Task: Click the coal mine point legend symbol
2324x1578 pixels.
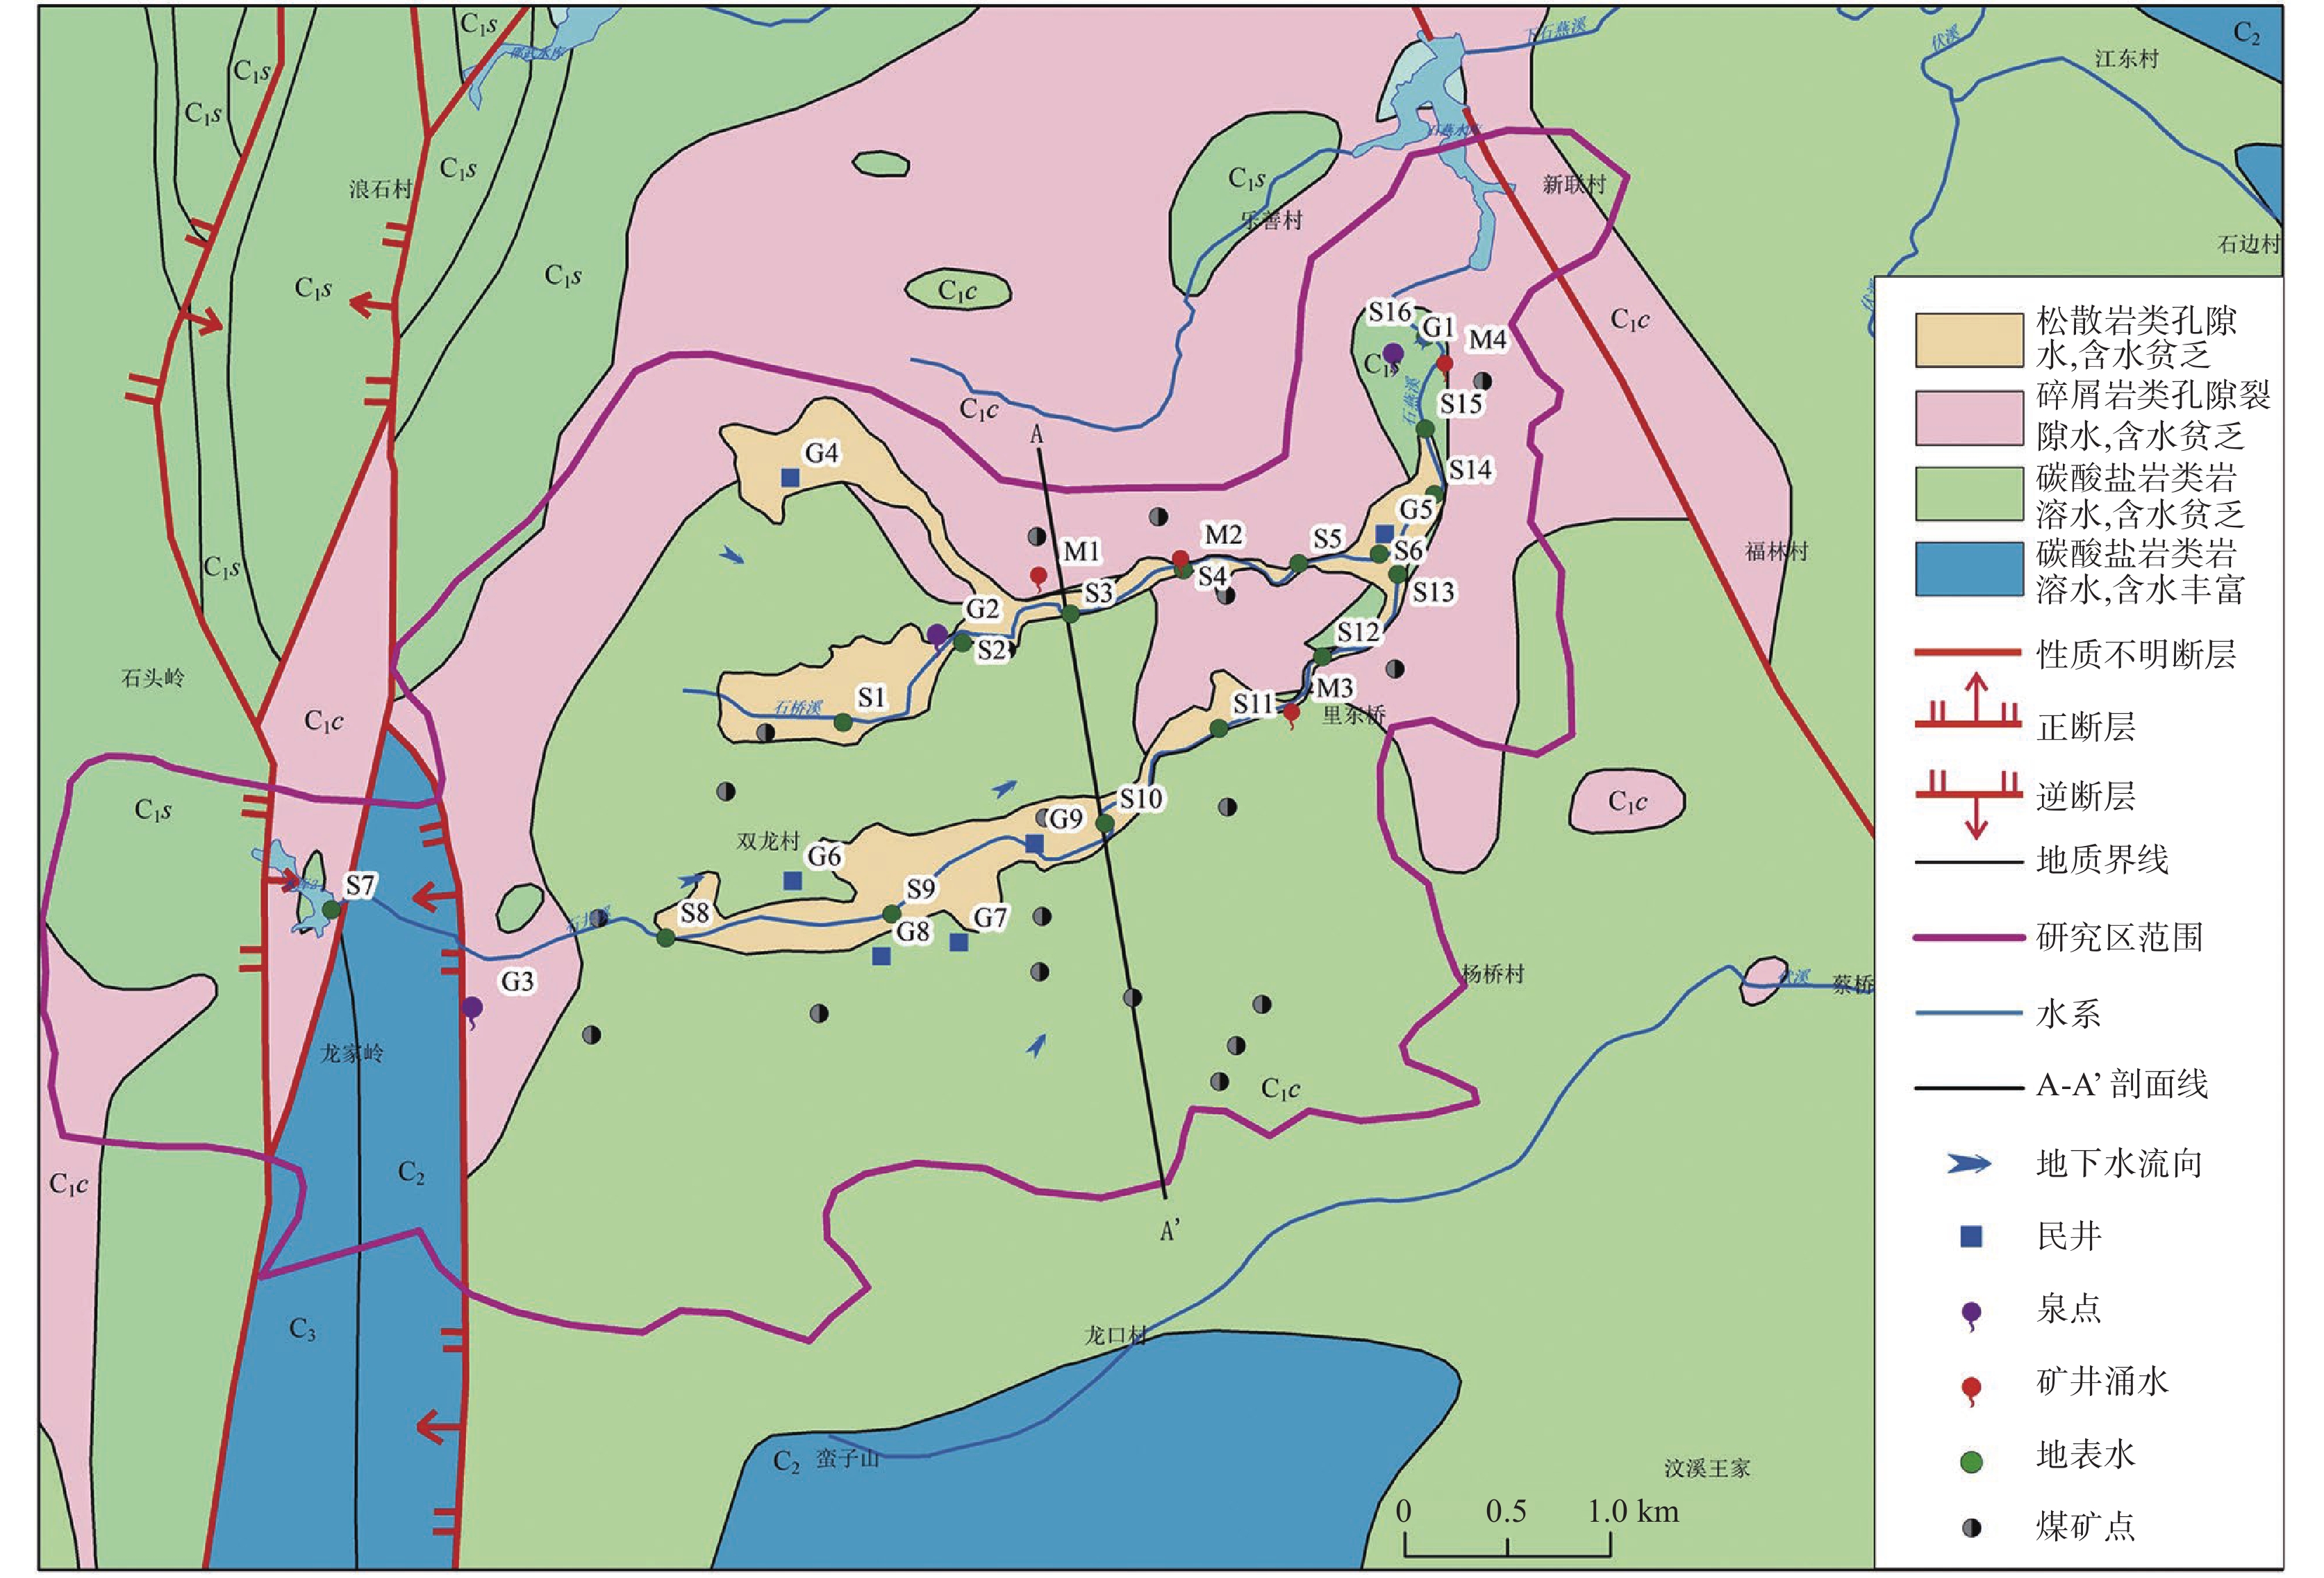Action: pyautogui.click(x=1971, y=1528)
